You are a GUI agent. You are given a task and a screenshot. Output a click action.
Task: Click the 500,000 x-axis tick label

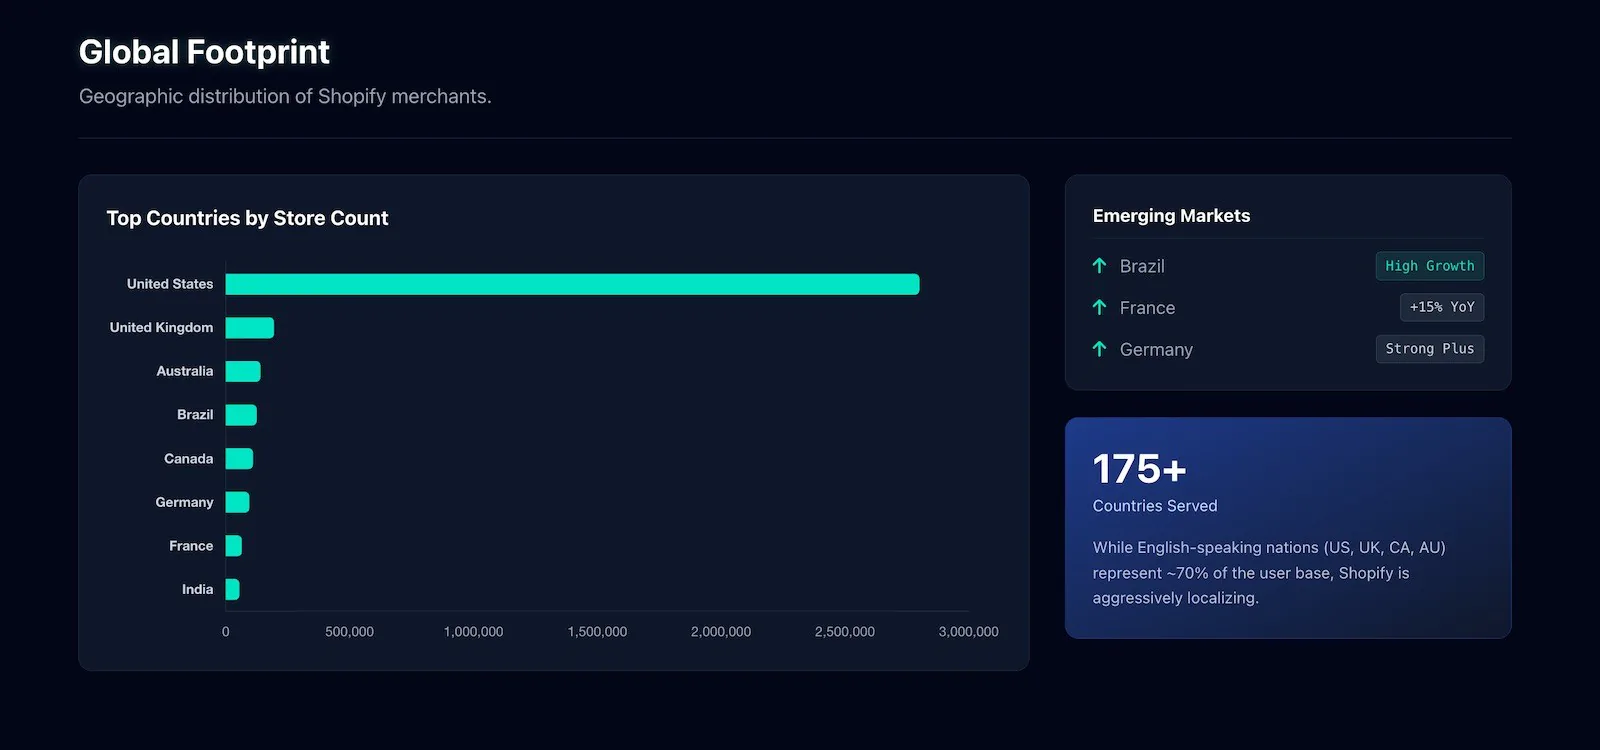(x=349, y=632)
